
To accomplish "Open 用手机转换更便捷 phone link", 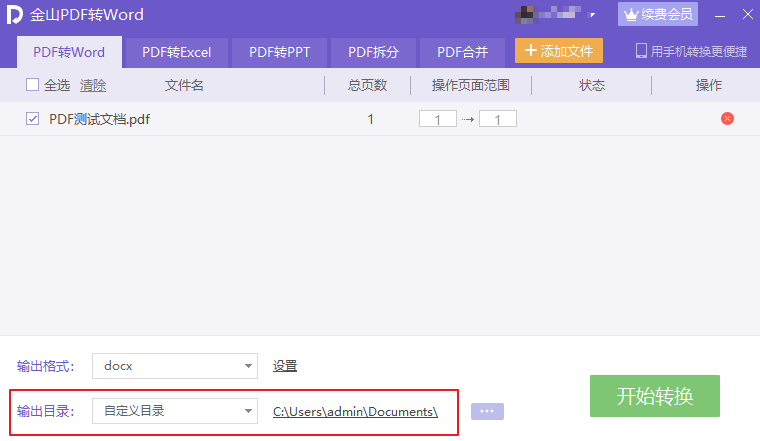I will pyautogui.click(x=691, y=51).
